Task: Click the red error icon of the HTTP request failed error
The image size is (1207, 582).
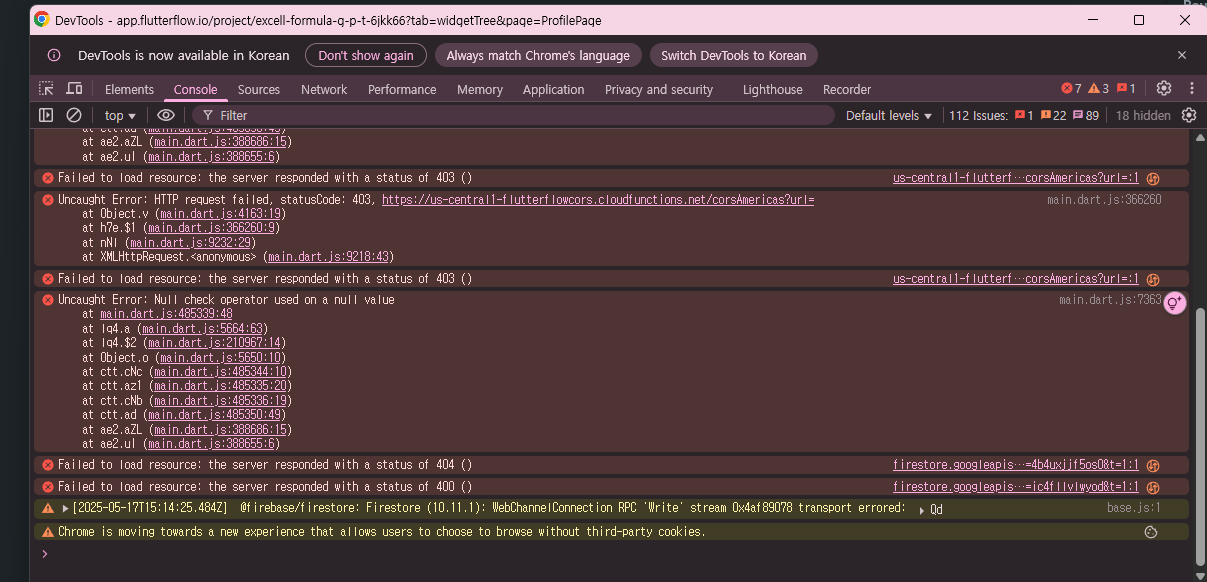Action: [48, 200]
